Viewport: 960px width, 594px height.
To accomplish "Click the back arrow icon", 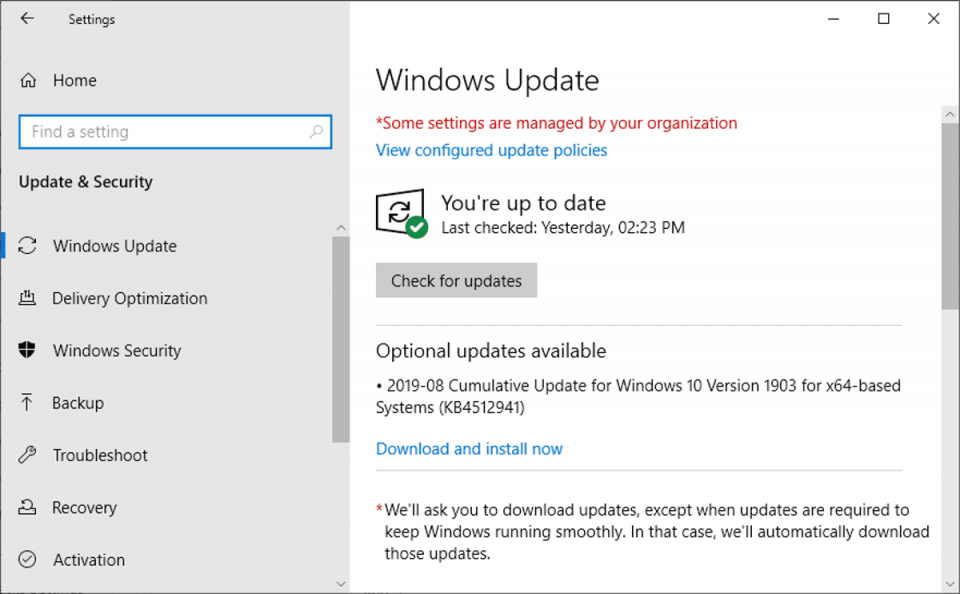I will click(x=26, y=18).
